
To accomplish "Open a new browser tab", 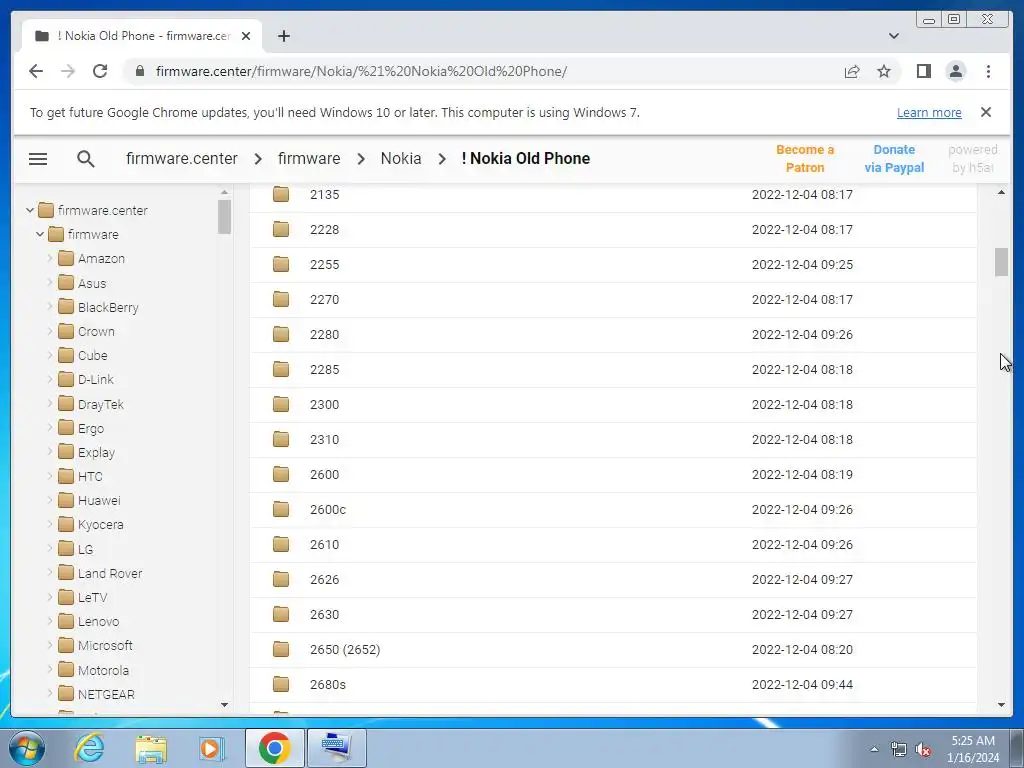I will click(x=283, y=36).
